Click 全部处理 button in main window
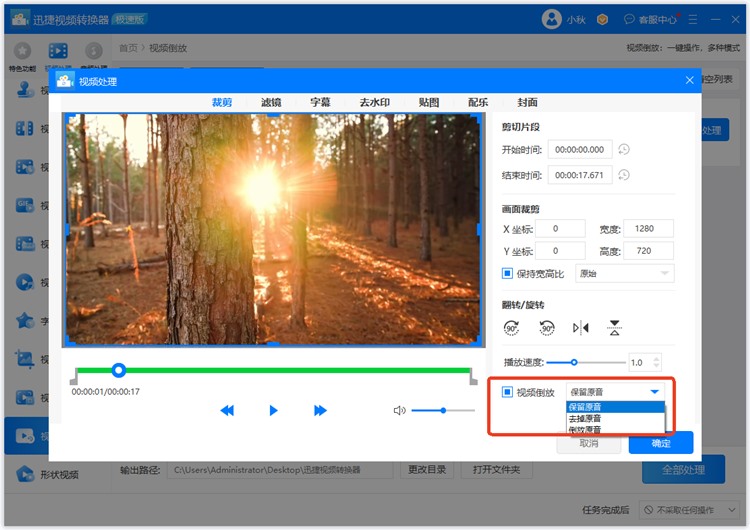Viewport: 750px width, 530px height. (684, 470)
